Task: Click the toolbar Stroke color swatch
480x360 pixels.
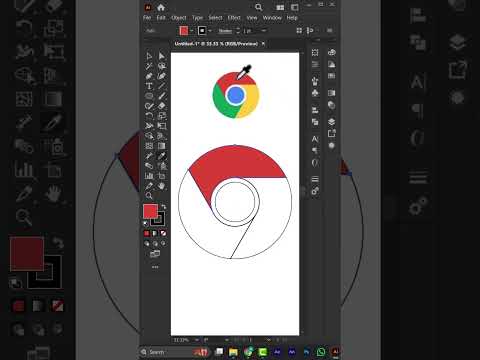Action: tap(158, 219)
